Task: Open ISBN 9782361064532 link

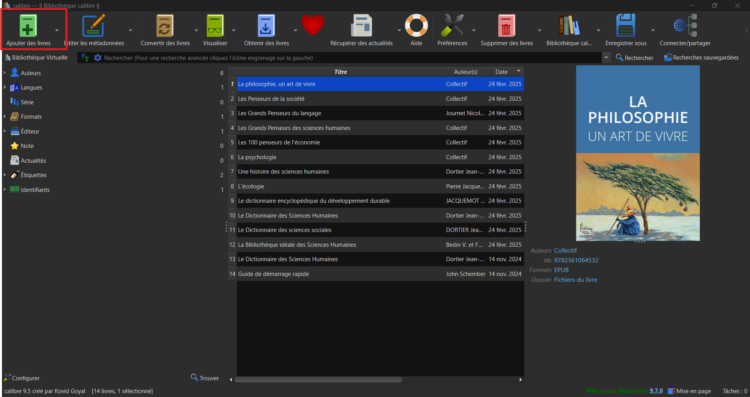Action: pyautogui.click(x=576, y=260)
